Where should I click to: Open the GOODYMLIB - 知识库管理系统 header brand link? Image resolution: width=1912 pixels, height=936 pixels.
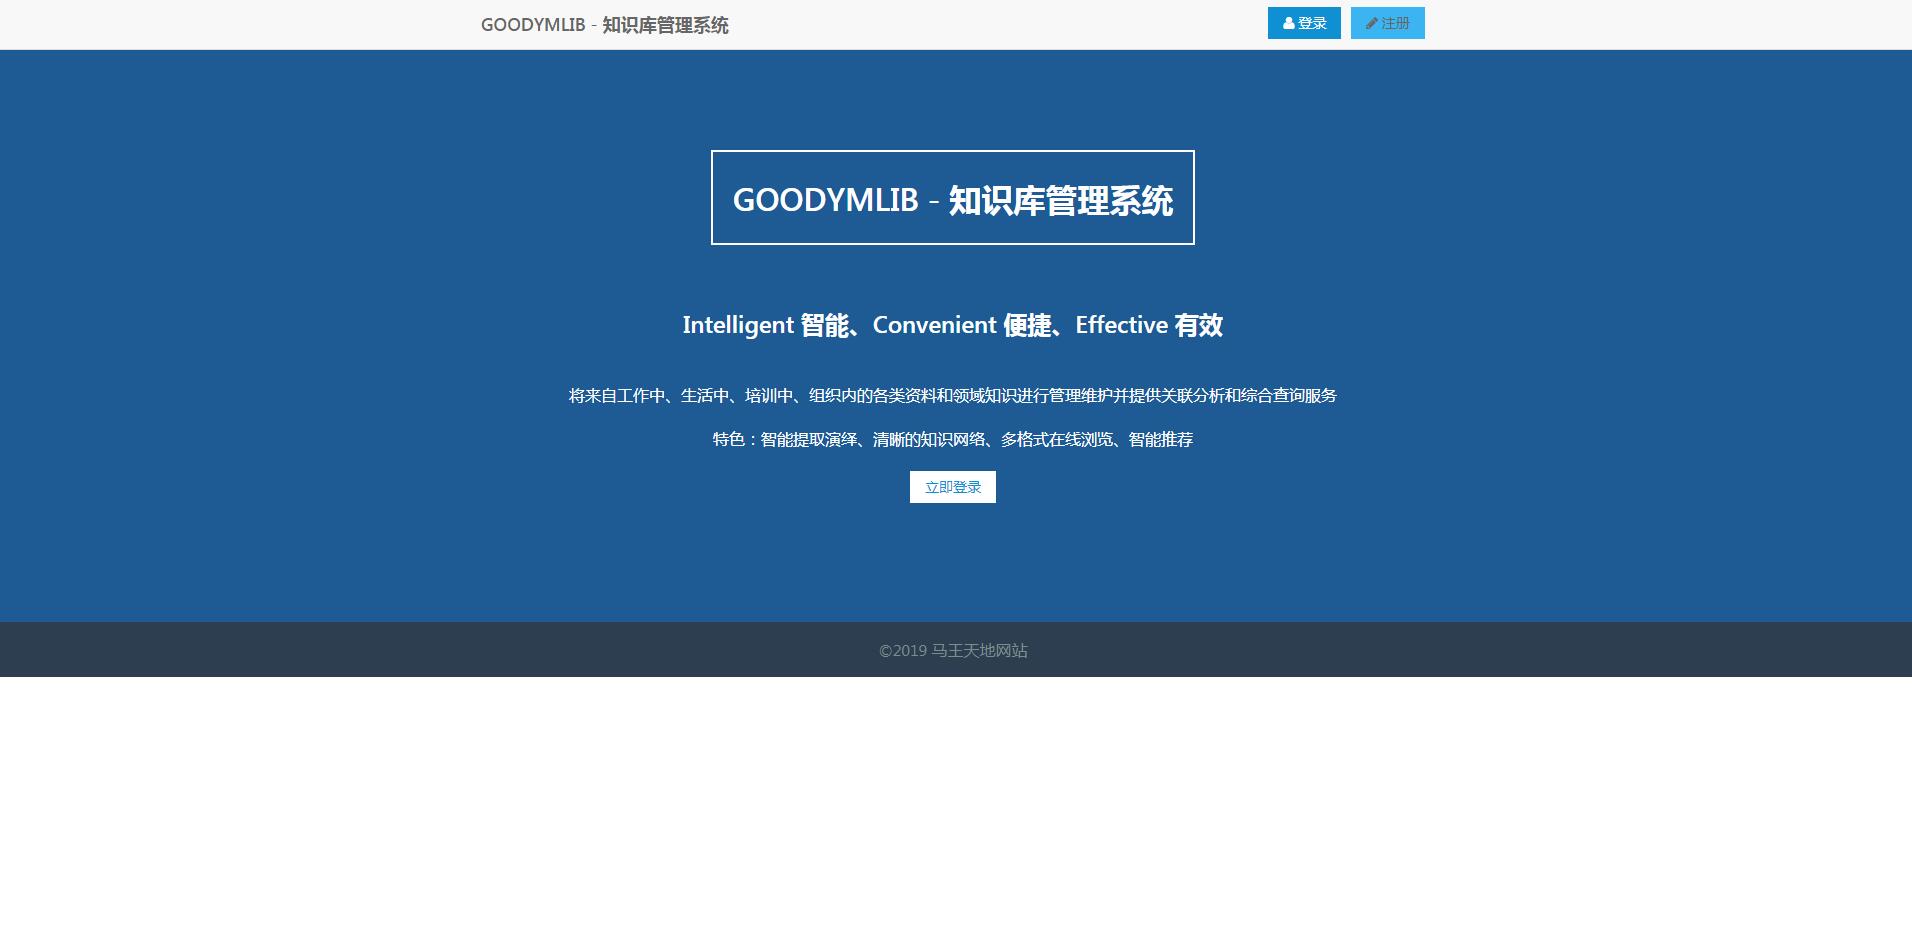605,25
